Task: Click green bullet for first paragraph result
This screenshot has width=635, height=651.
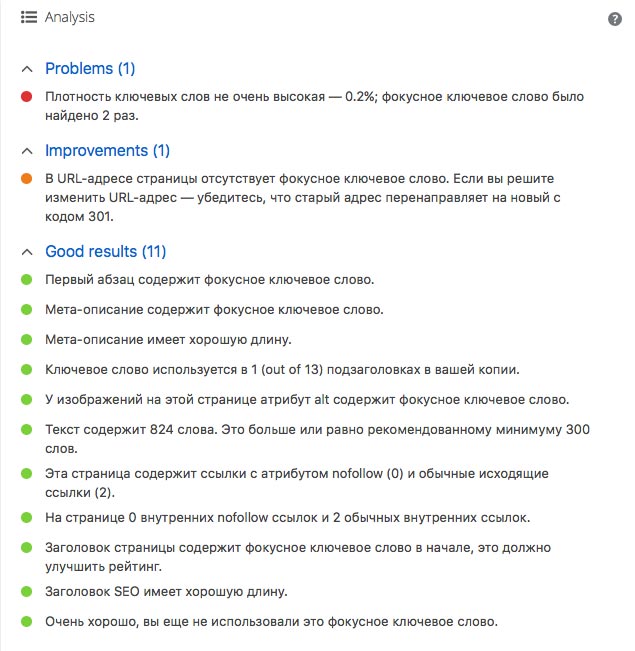Action: point(26,280)
